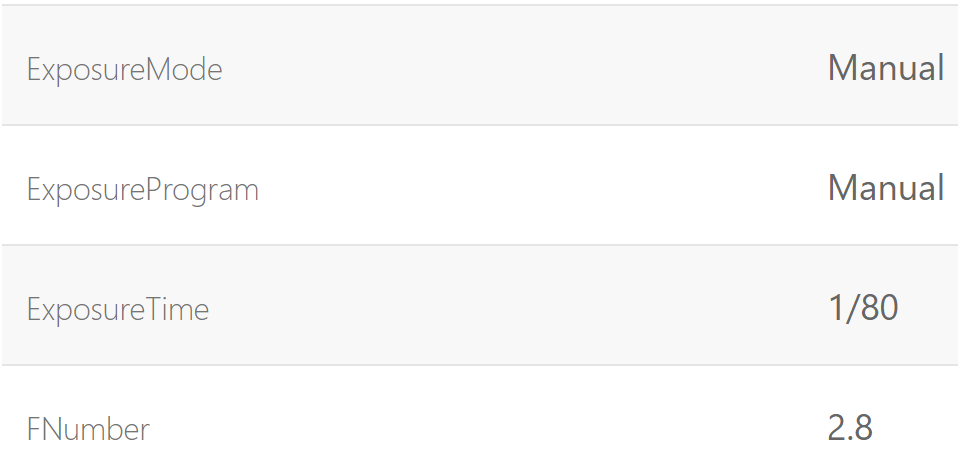This screenshot has height=474, width=958.
Task: Click divider between ExposureProgram and ExposureTime rows
Action: [480, 245]
